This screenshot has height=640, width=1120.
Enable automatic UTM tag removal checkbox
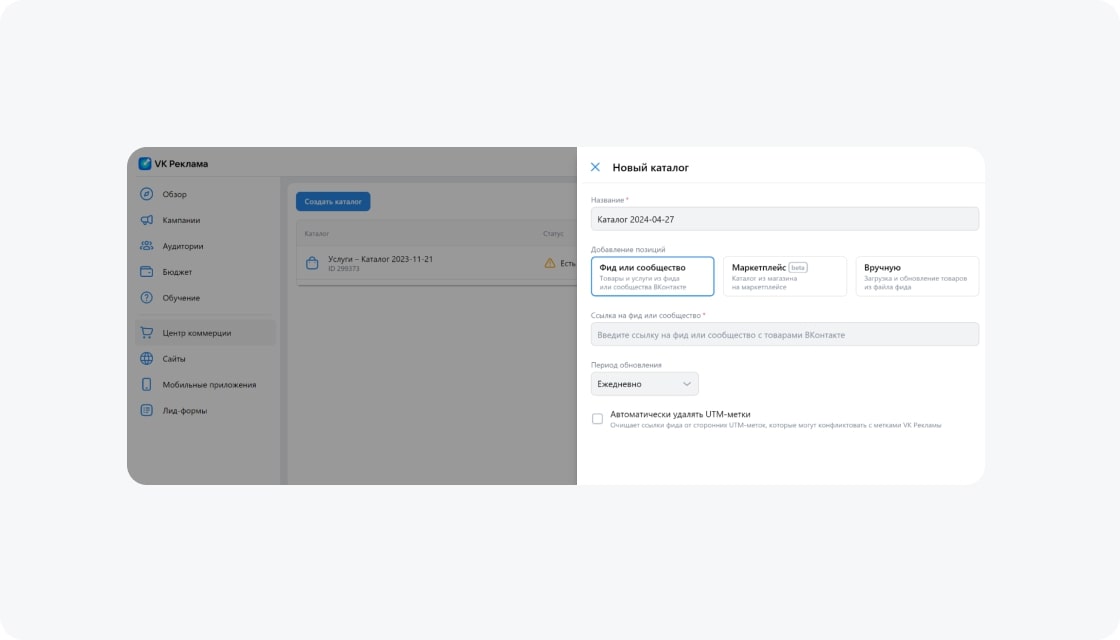point(597,419)
